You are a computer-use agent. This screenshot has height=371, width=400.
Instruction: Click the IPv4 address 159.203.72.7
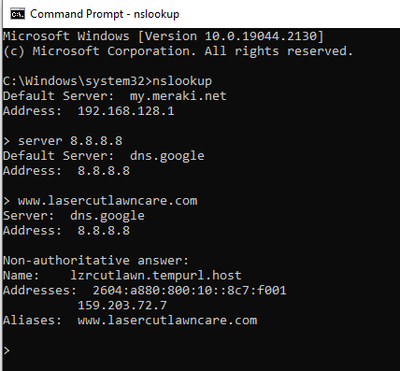tap(122, 305)
